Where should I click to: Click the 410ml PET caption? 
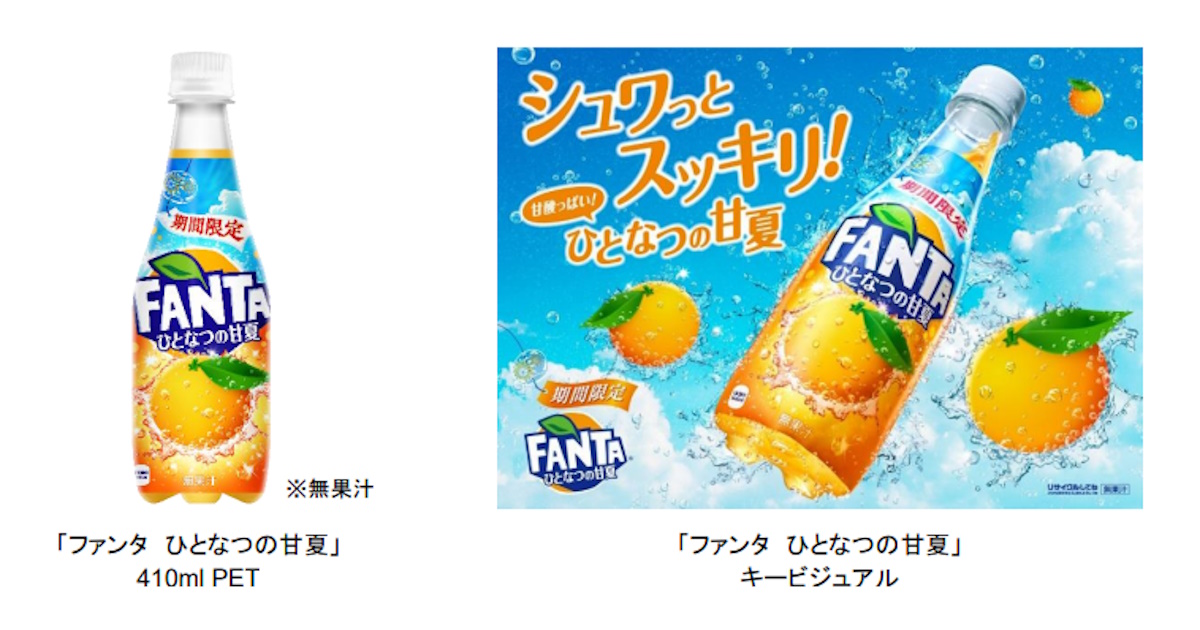(x=204, y=579)
